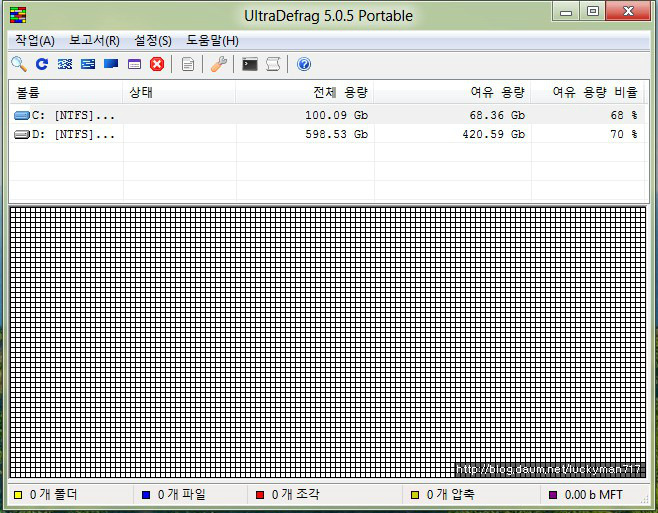Open the help question mark icon
This screenshot has width=658, height=513.
[x=304, y=64]
